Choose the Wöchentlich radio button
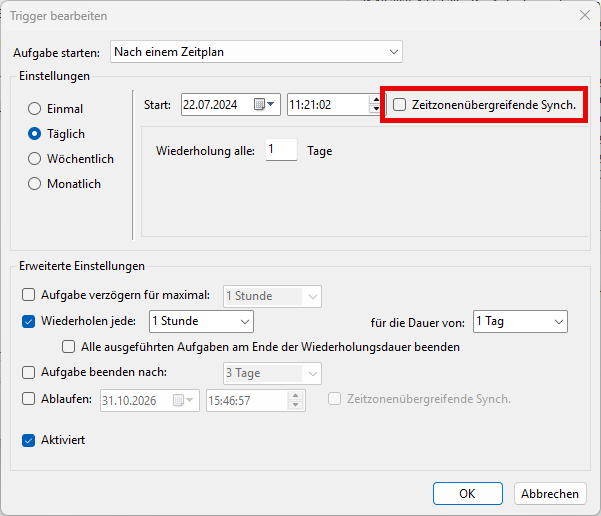Image resolution: width=601 pixels, height=516 pixels. 35,159
